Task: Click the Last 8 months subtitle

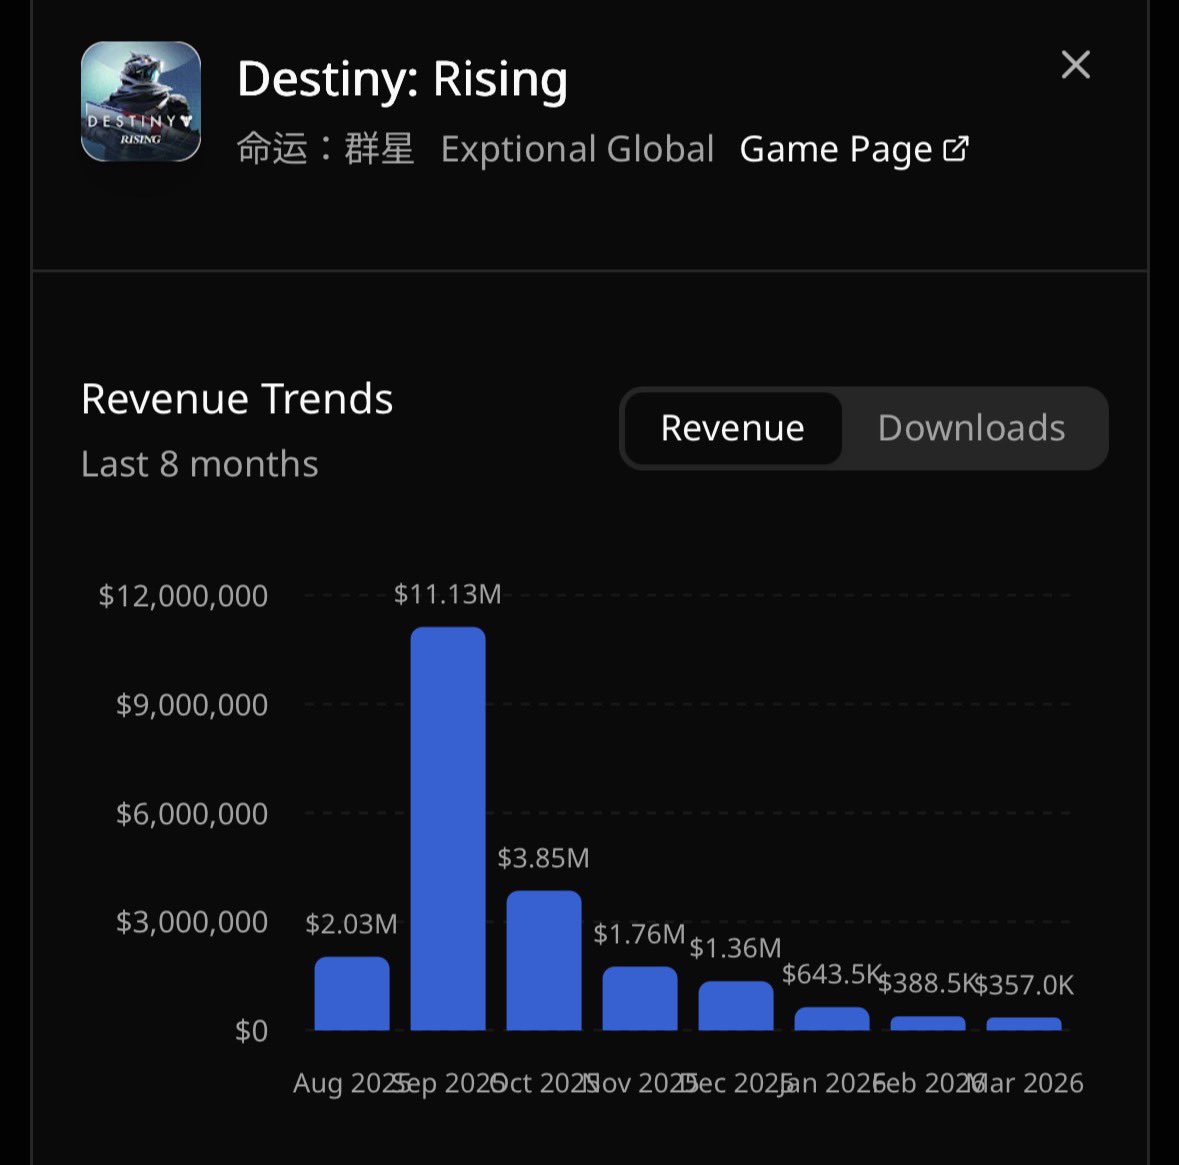Action: pyautogui.click(x=199, y=464)
